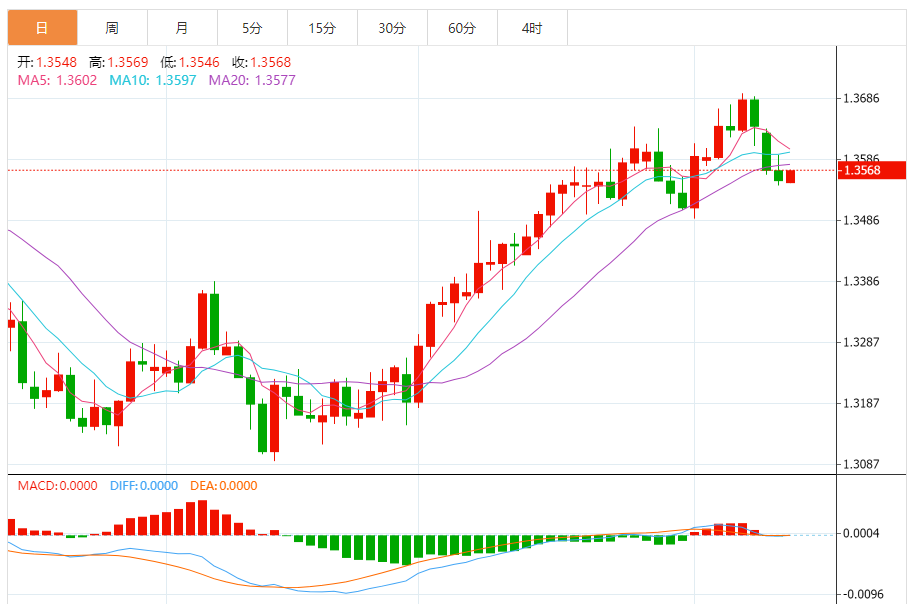The image size is (914, 604).
Task: Click the MA5: 1.3602 indicator label
Action: tap(57, 80)
